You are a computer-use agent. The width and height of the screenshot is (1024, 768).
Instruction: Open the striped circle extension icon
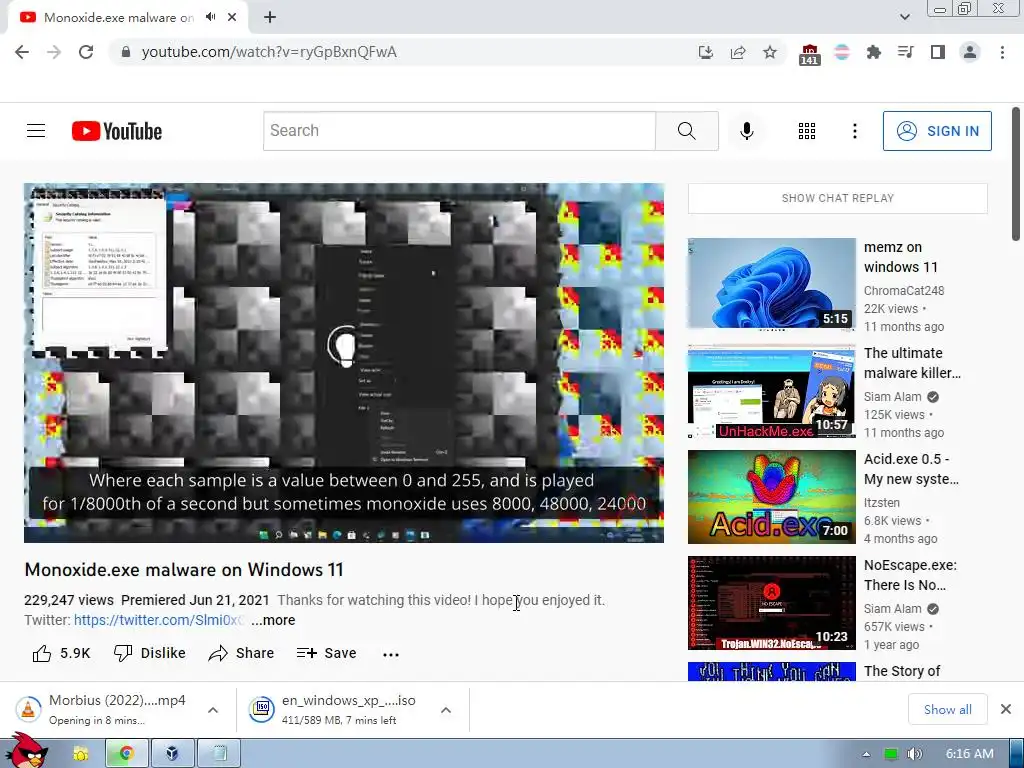[x=842, y=52]
